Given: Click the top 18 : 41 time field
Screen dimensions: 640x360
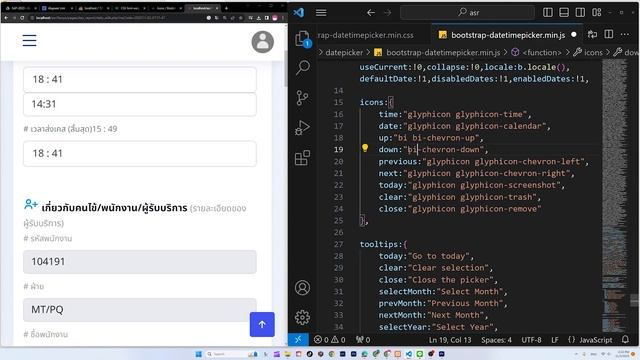Looking at the screenshot, I should (x=140, y=80).
